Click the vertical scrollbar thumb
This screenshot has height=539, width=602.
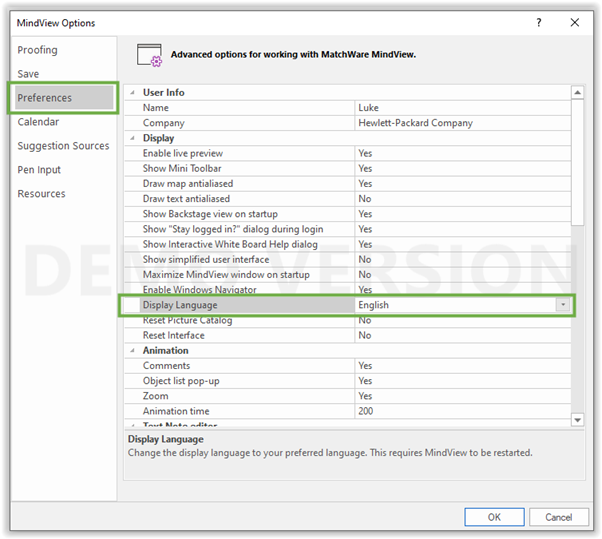[x=577, y=163]
